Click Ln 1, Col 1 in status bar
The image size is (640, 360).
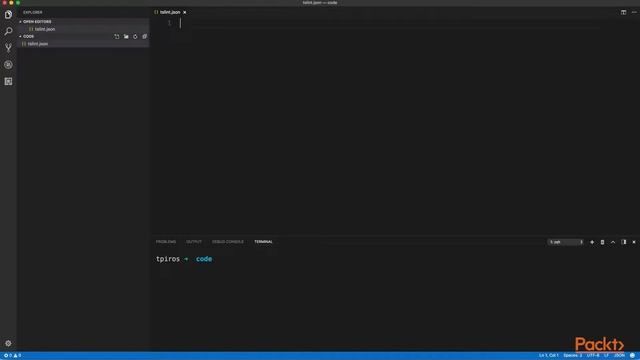click(548, 356)
